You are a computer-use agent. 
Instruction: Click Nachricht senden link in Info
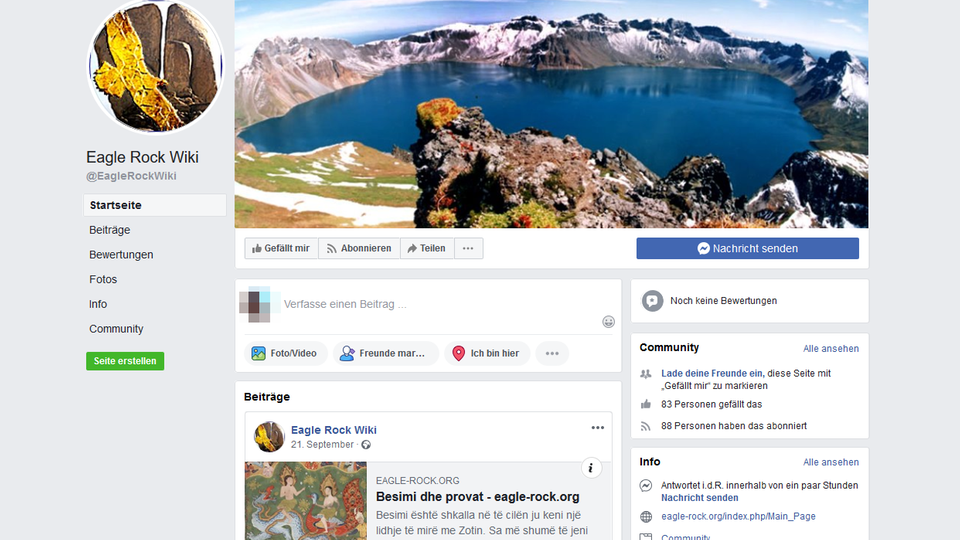pos(700,498)
